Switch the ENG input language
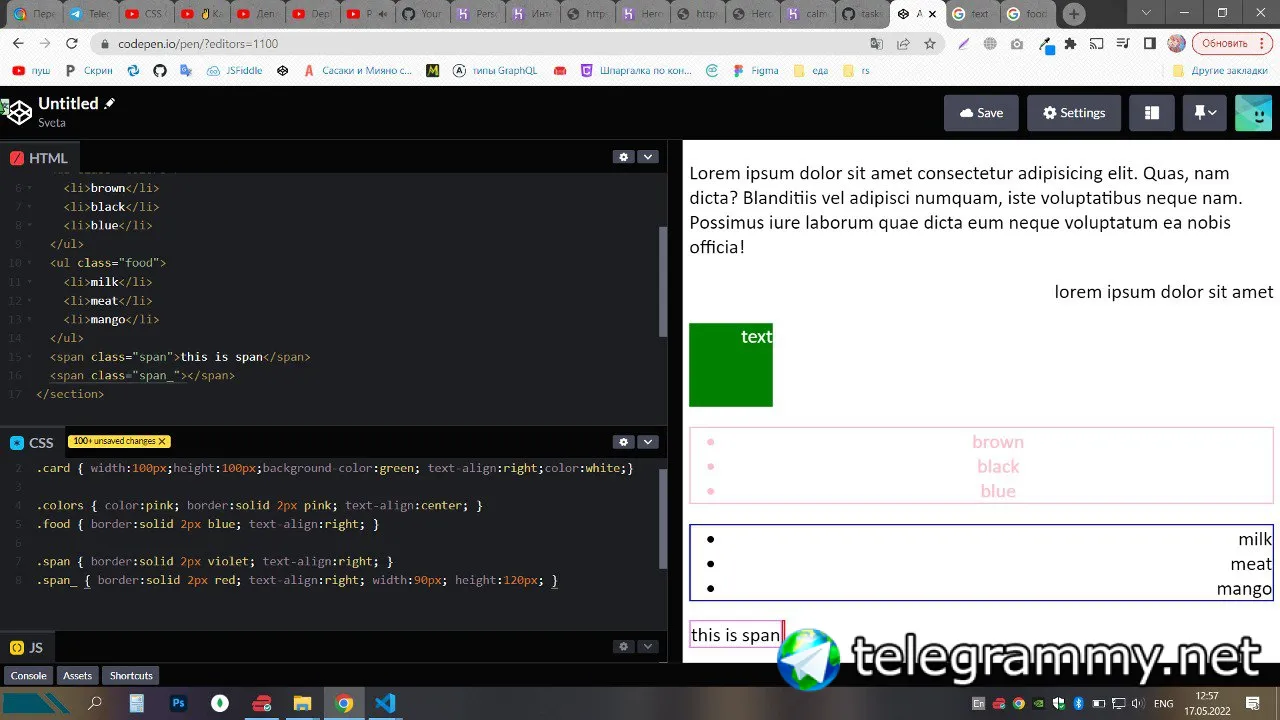Image resolution: width=1280 pixels, height=720 pixels. [1163, 703]
